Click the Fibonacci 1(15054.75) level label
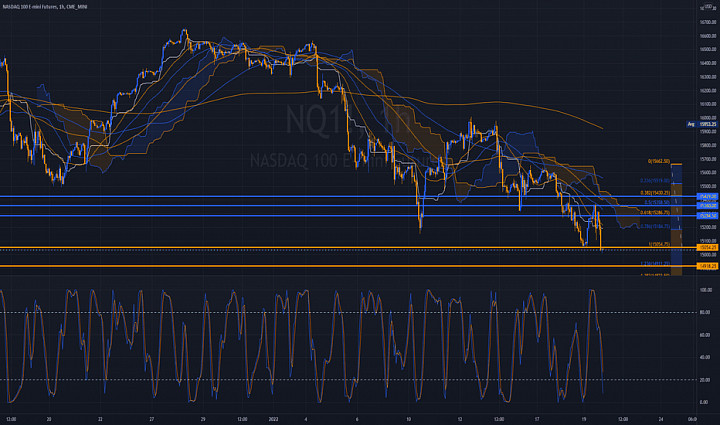The width and height of the screenshot is (720, 425). (659, 245)
